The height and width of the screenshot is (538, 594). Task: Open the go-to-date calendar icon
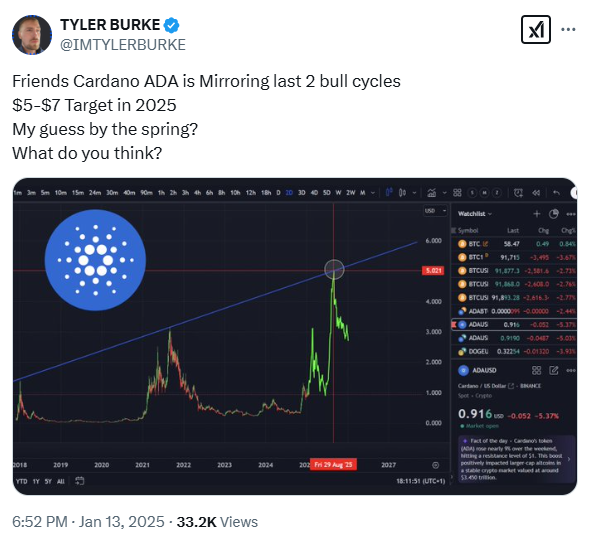(80, 481)
